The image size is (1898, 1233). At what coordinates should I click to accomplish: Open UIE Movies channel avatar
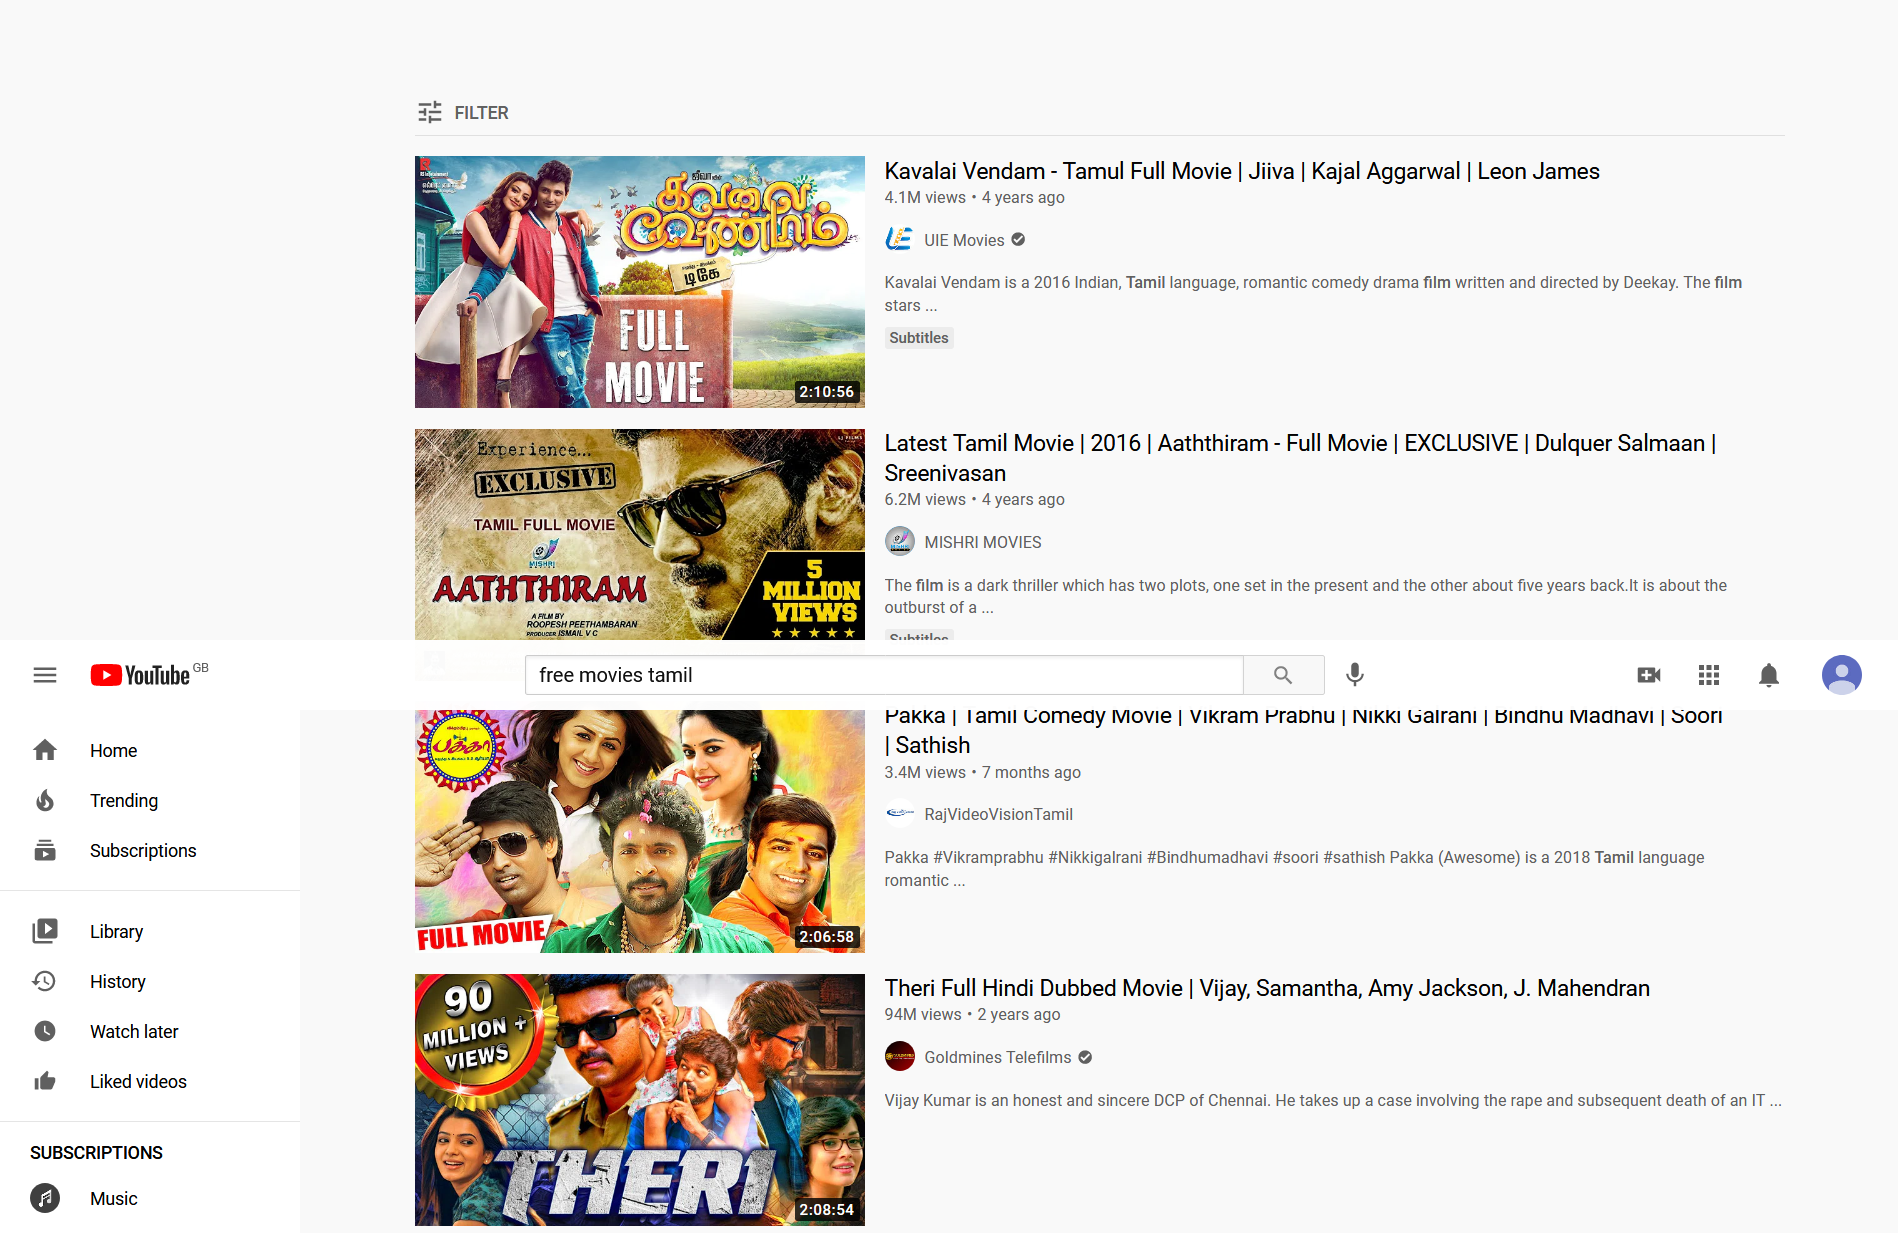click(x=900, y=240)
